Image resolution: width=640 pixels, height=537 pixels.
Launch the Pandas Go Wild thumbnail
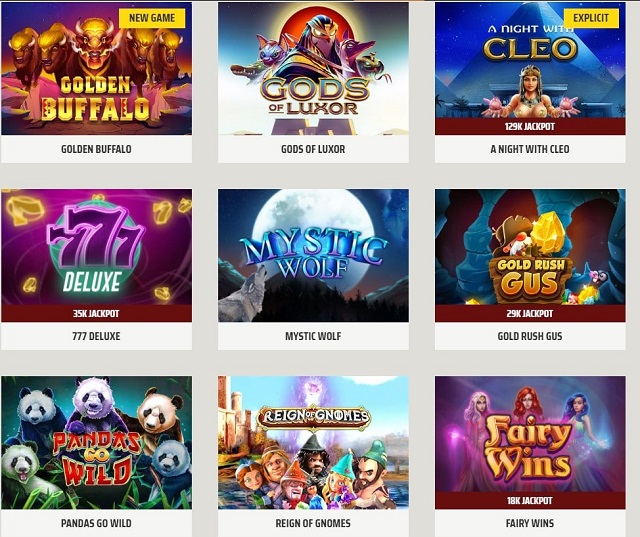[x=96, y=442]
